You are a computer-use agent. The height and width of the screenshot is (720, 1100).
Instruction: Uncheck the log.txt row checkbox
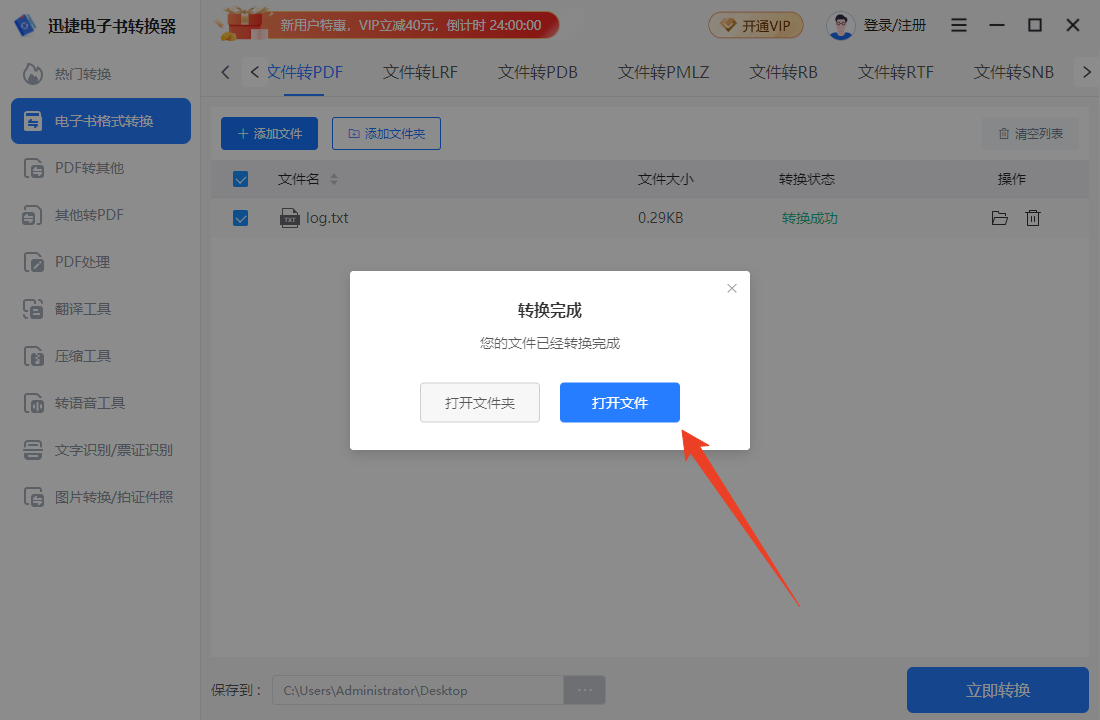coord(240,217)
